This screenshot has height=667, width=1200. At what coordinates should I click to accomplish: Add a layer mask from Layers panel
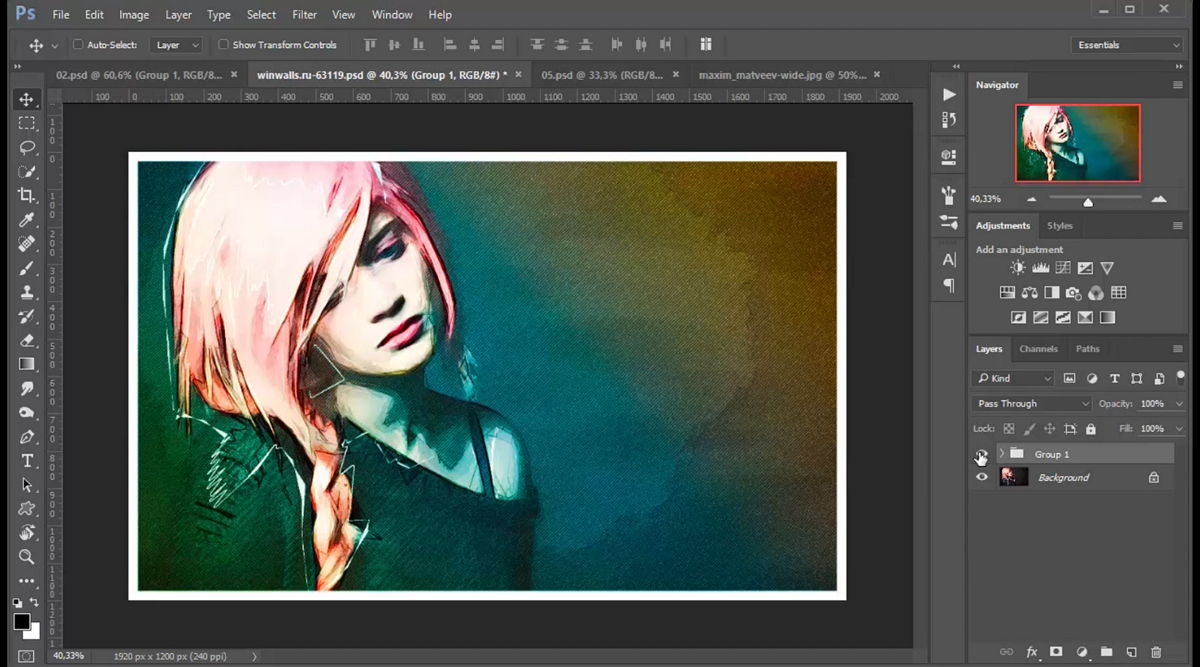tap(1056, 652)
